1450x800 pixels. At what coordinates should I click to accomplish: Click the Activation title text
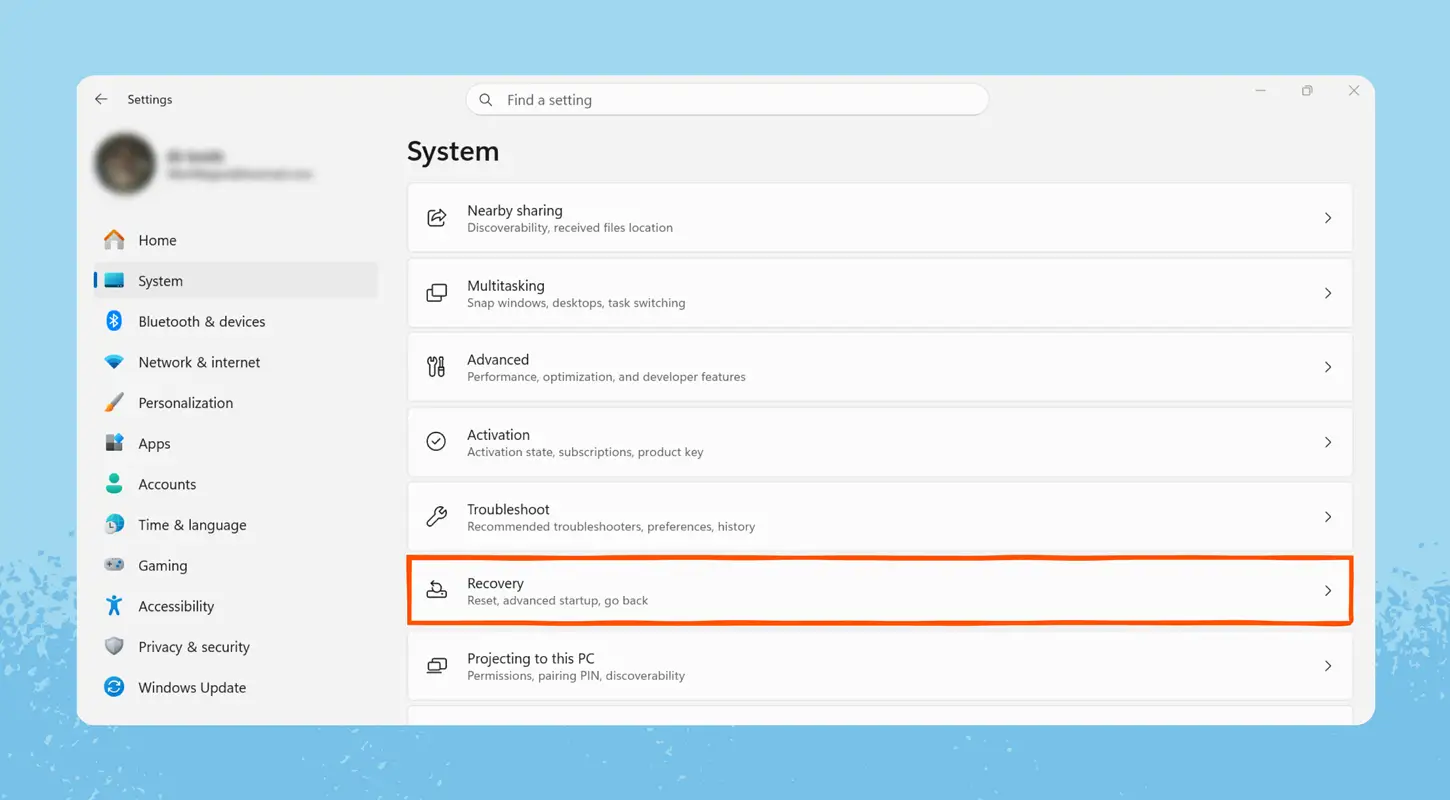point(498,434)
